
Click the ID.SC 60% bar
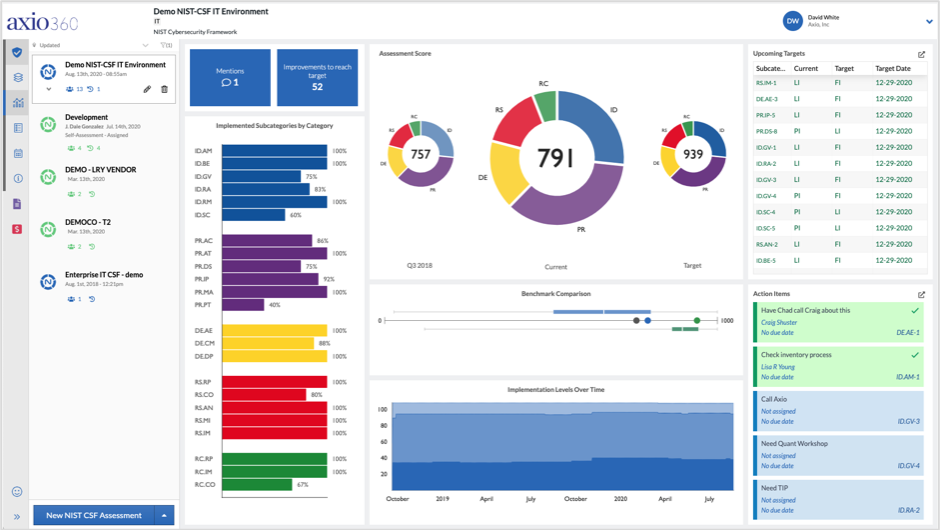[x=254, y=215]
